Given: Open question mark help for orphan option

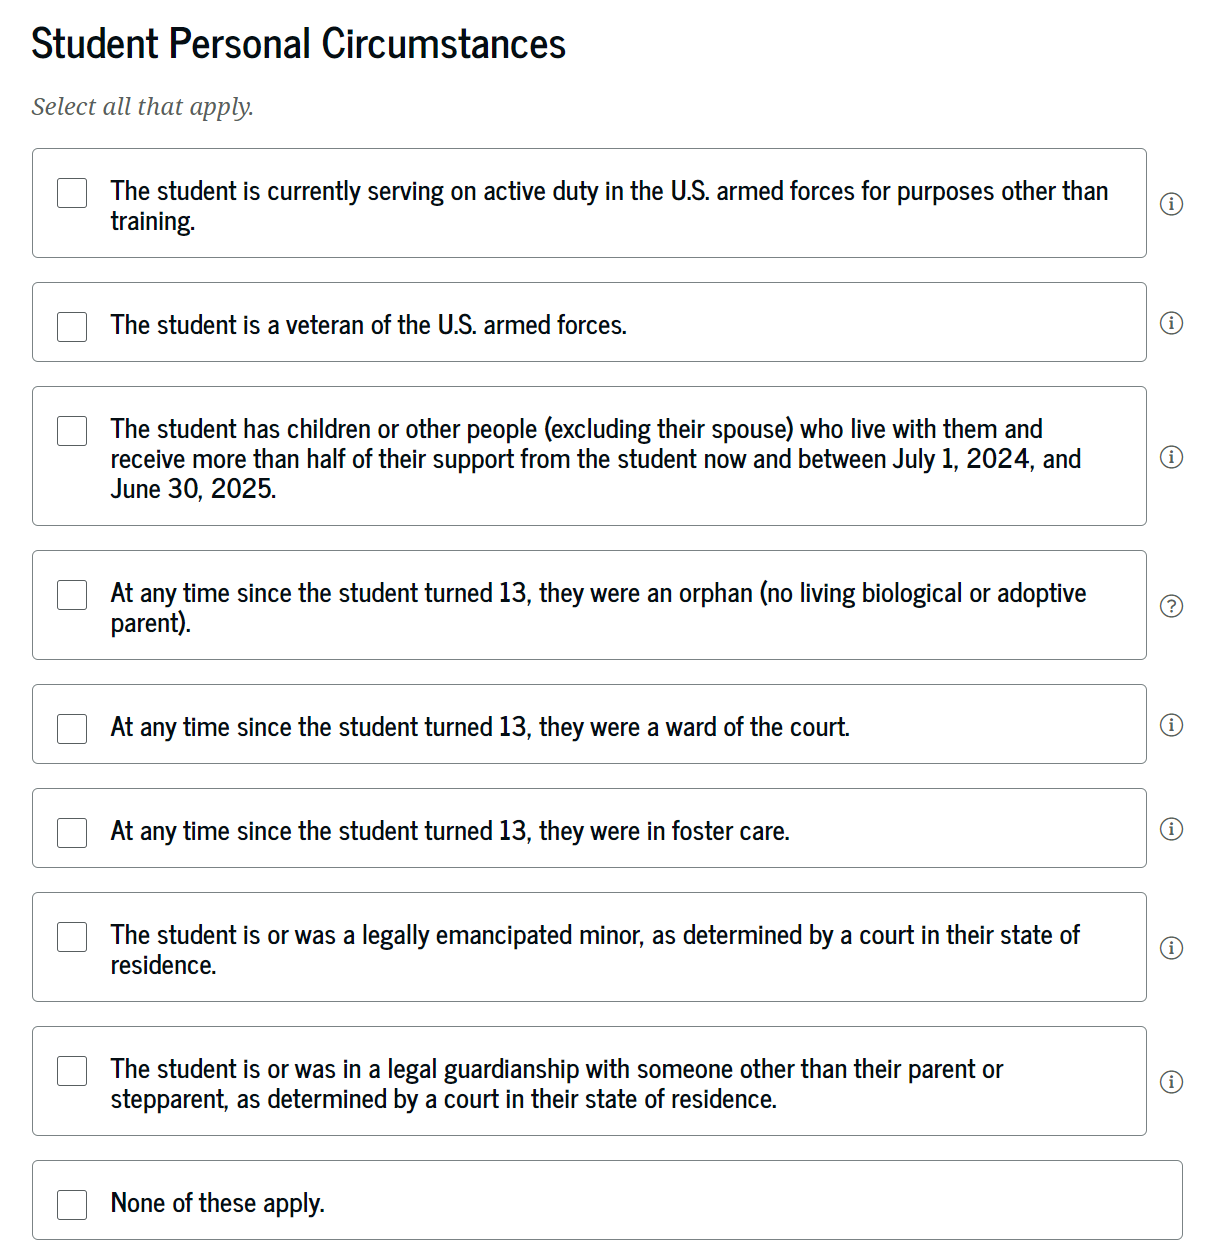Looking at the screenshot, I should click(x=1171, y=606).
